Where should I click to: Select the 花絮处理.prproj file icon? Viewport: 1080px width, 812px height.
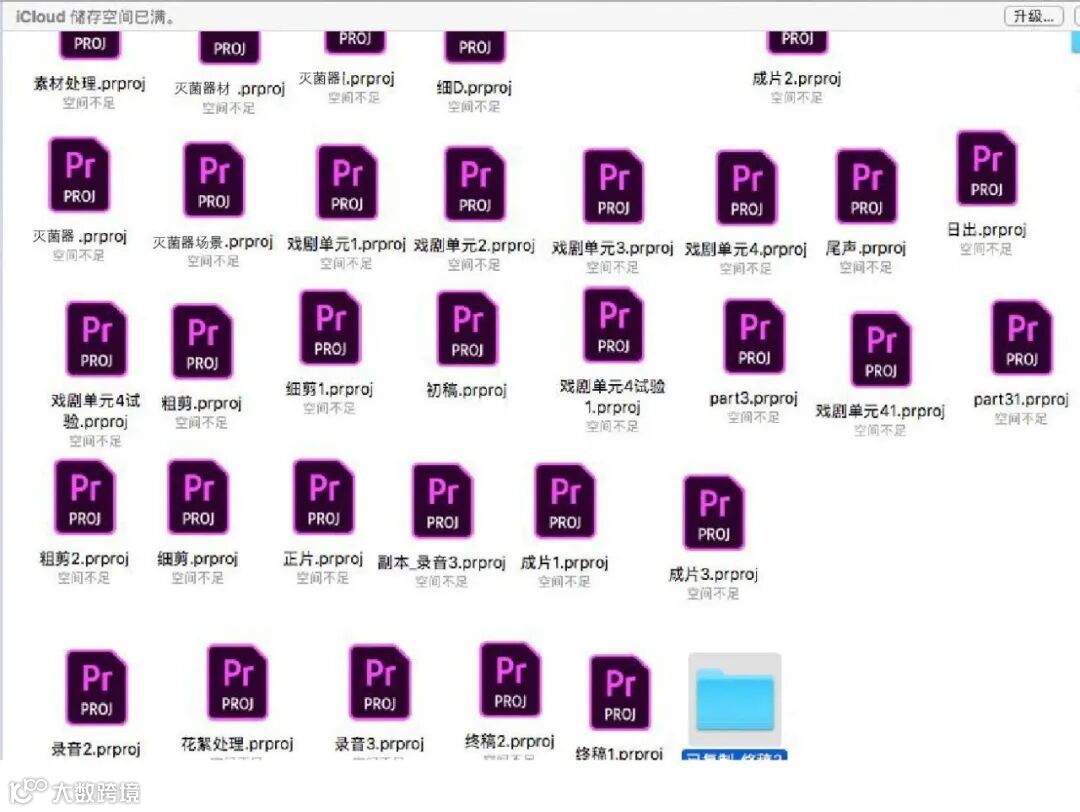tap(238, 683)
